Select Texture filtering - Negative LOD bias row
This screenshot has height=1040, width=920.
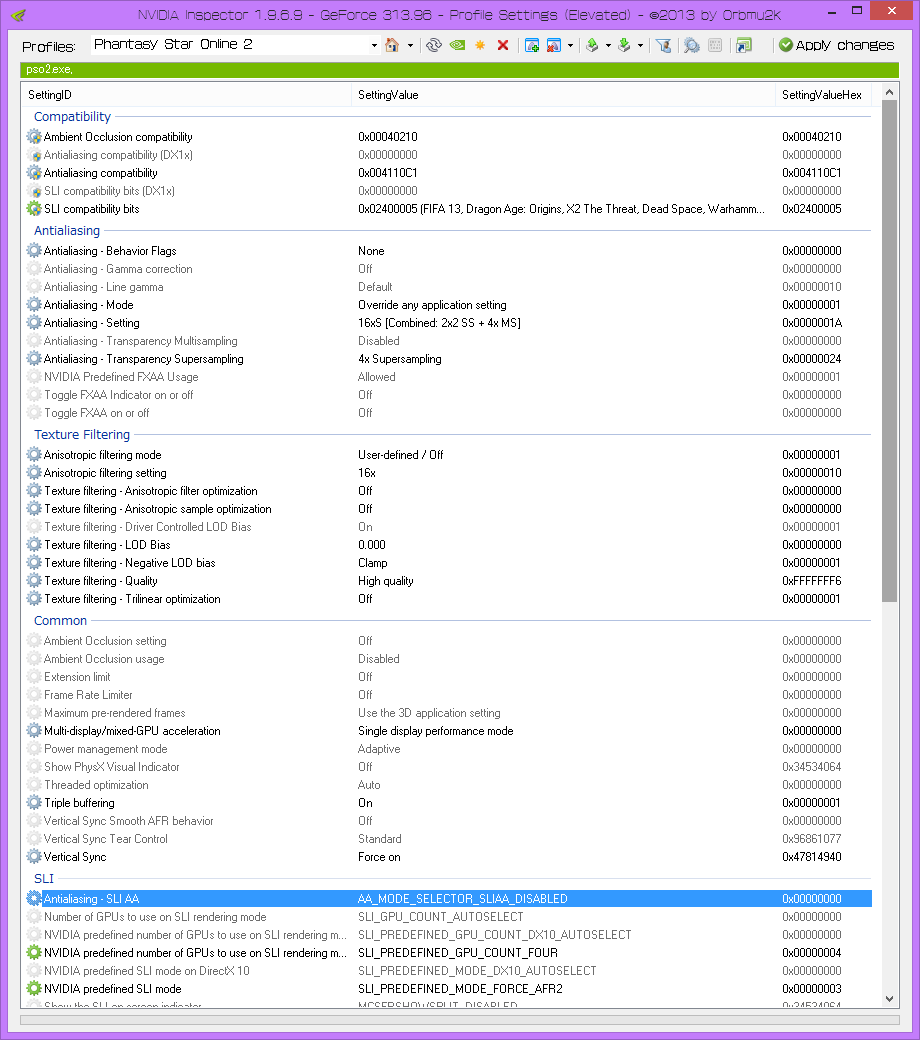448,563
